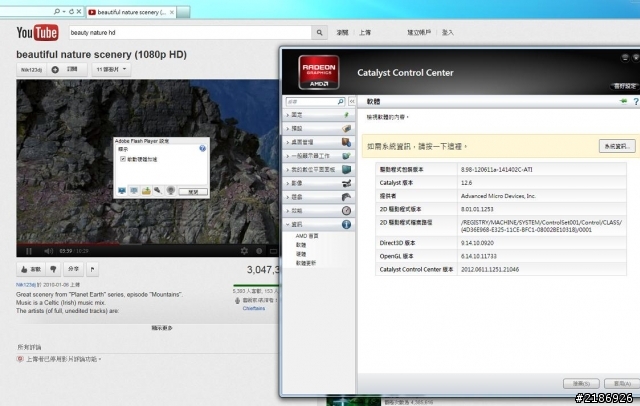Click the browser refresh button

point(71,12)
